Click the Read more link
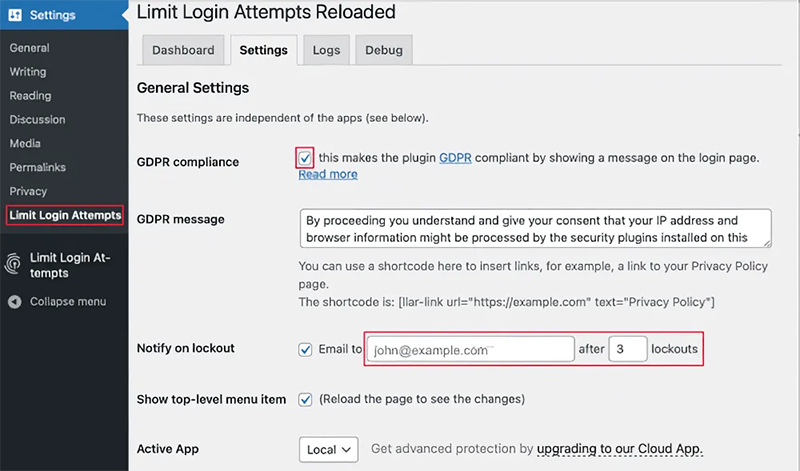This screenshot has height=471, width=800. tap(328, 175)
